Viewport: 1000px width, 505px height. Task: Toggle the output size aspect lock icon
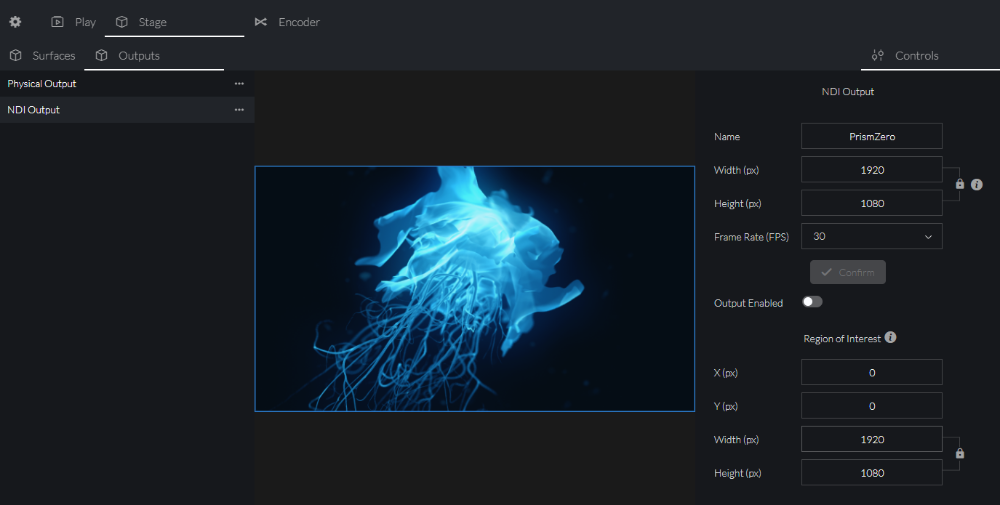pos(960,185)
